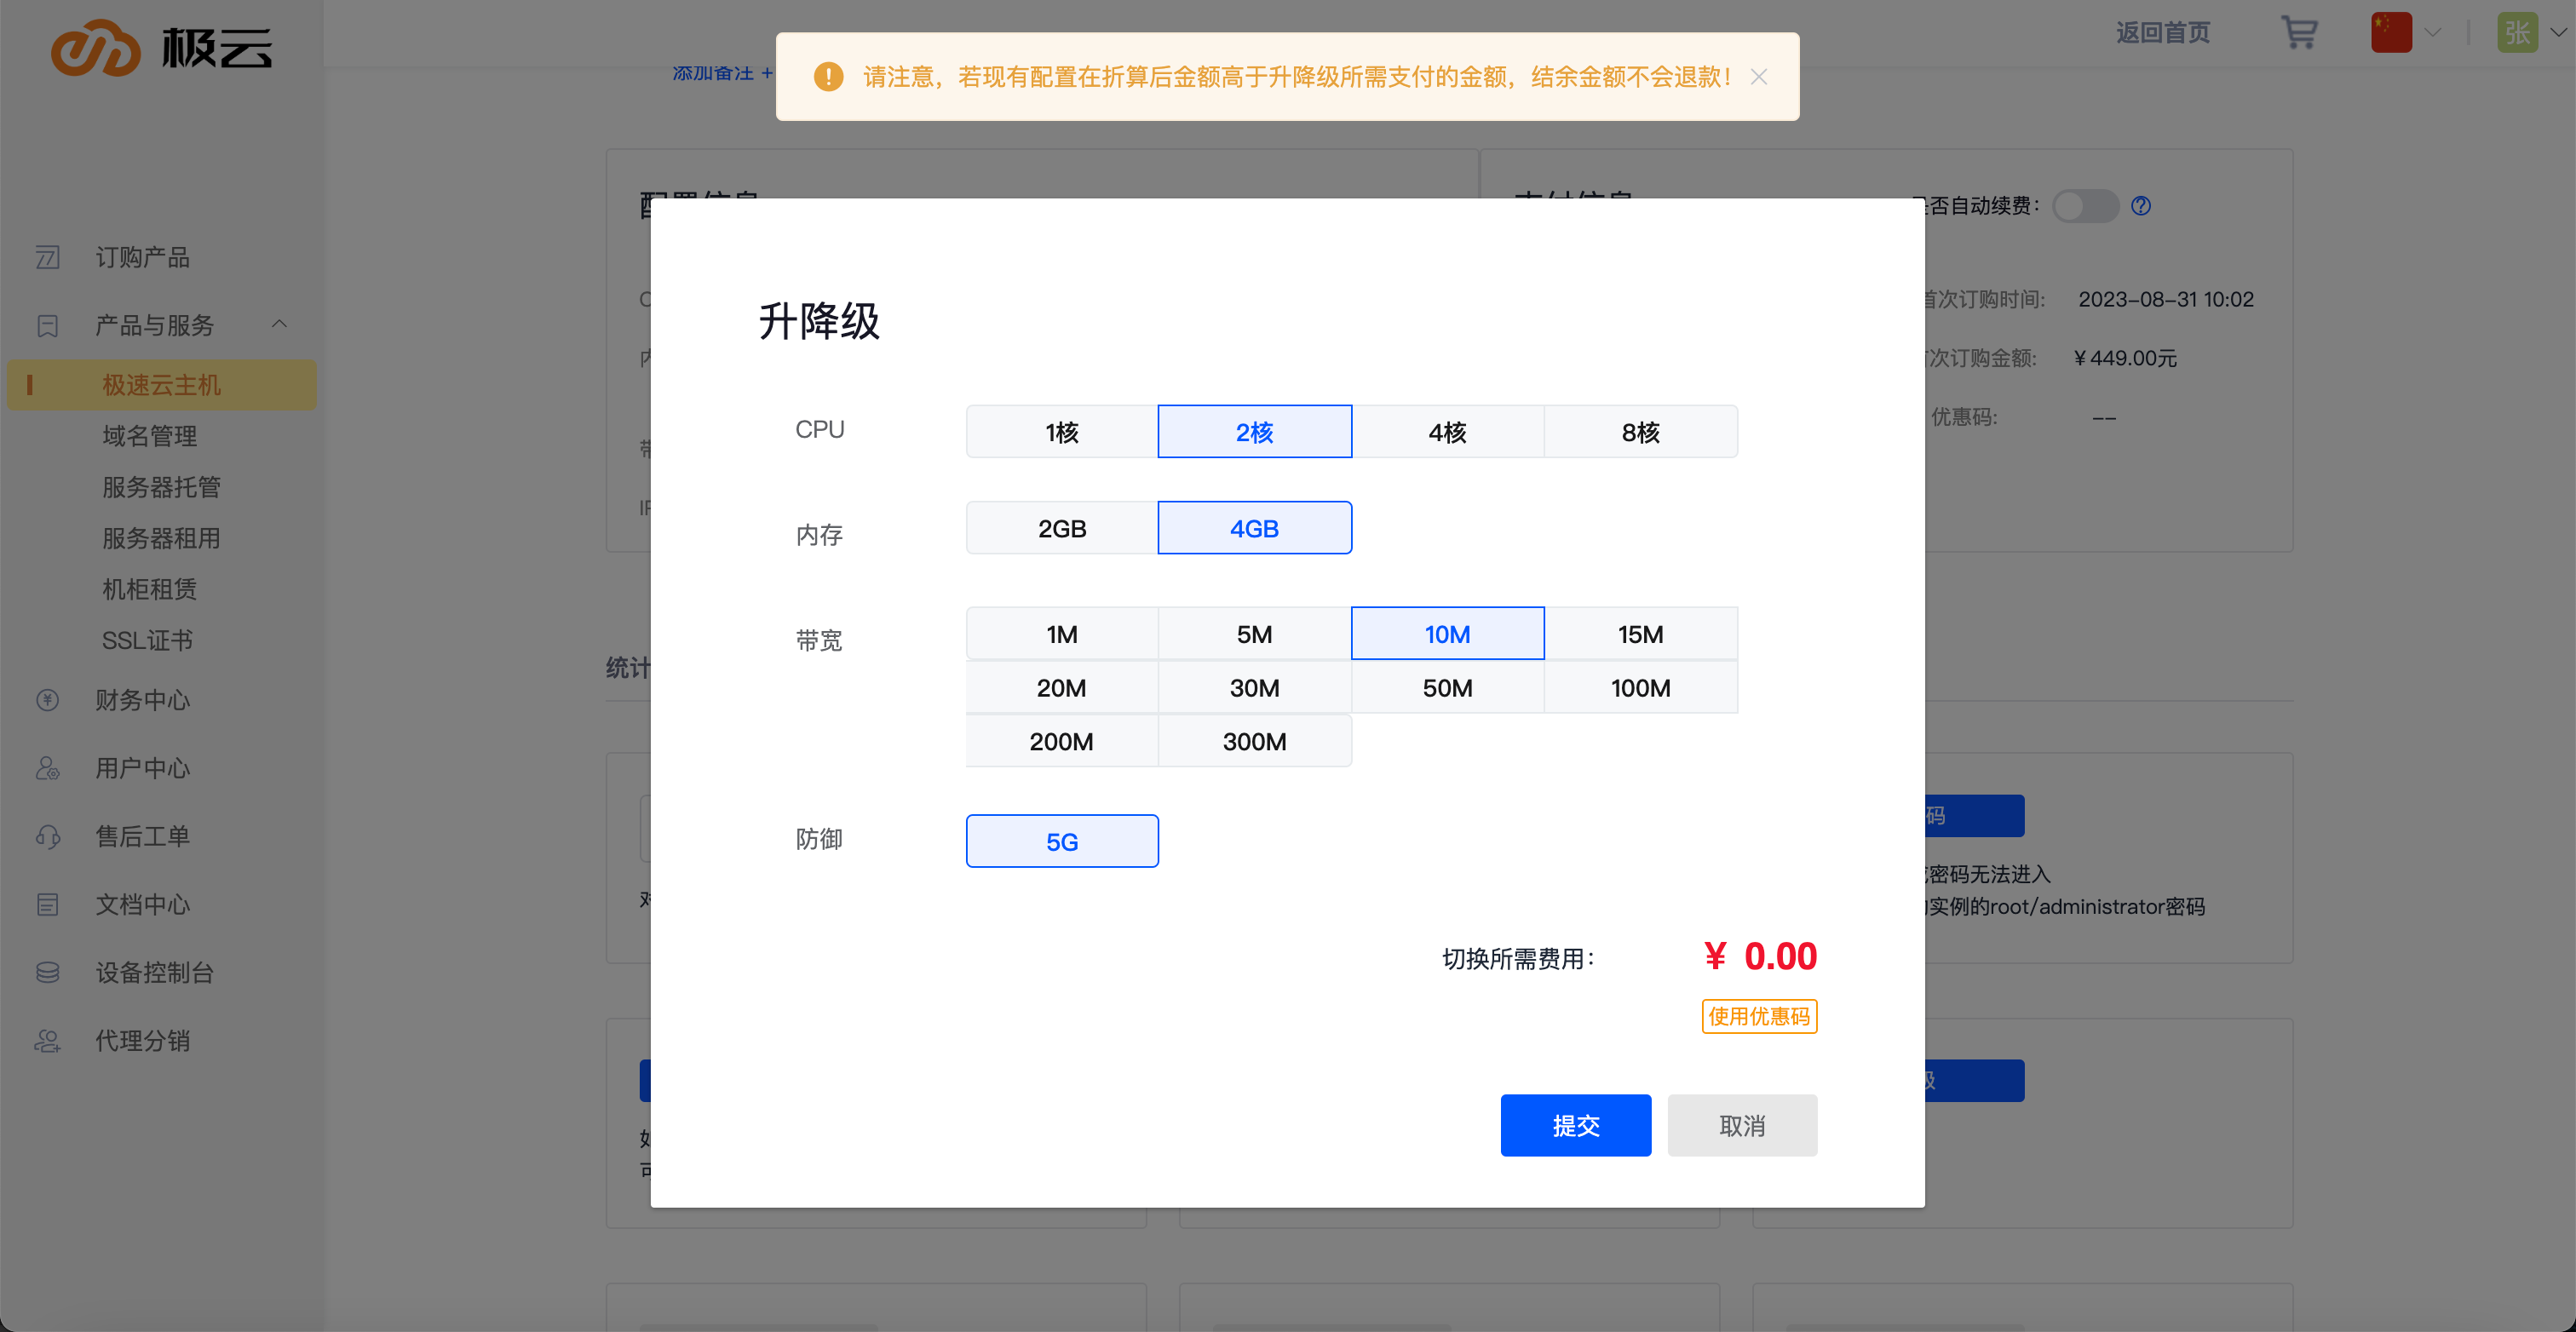This screenshot has width=2576, height=1332.
Task: Open 代理分销 from the sidebar
Action: click(141, 1040)
